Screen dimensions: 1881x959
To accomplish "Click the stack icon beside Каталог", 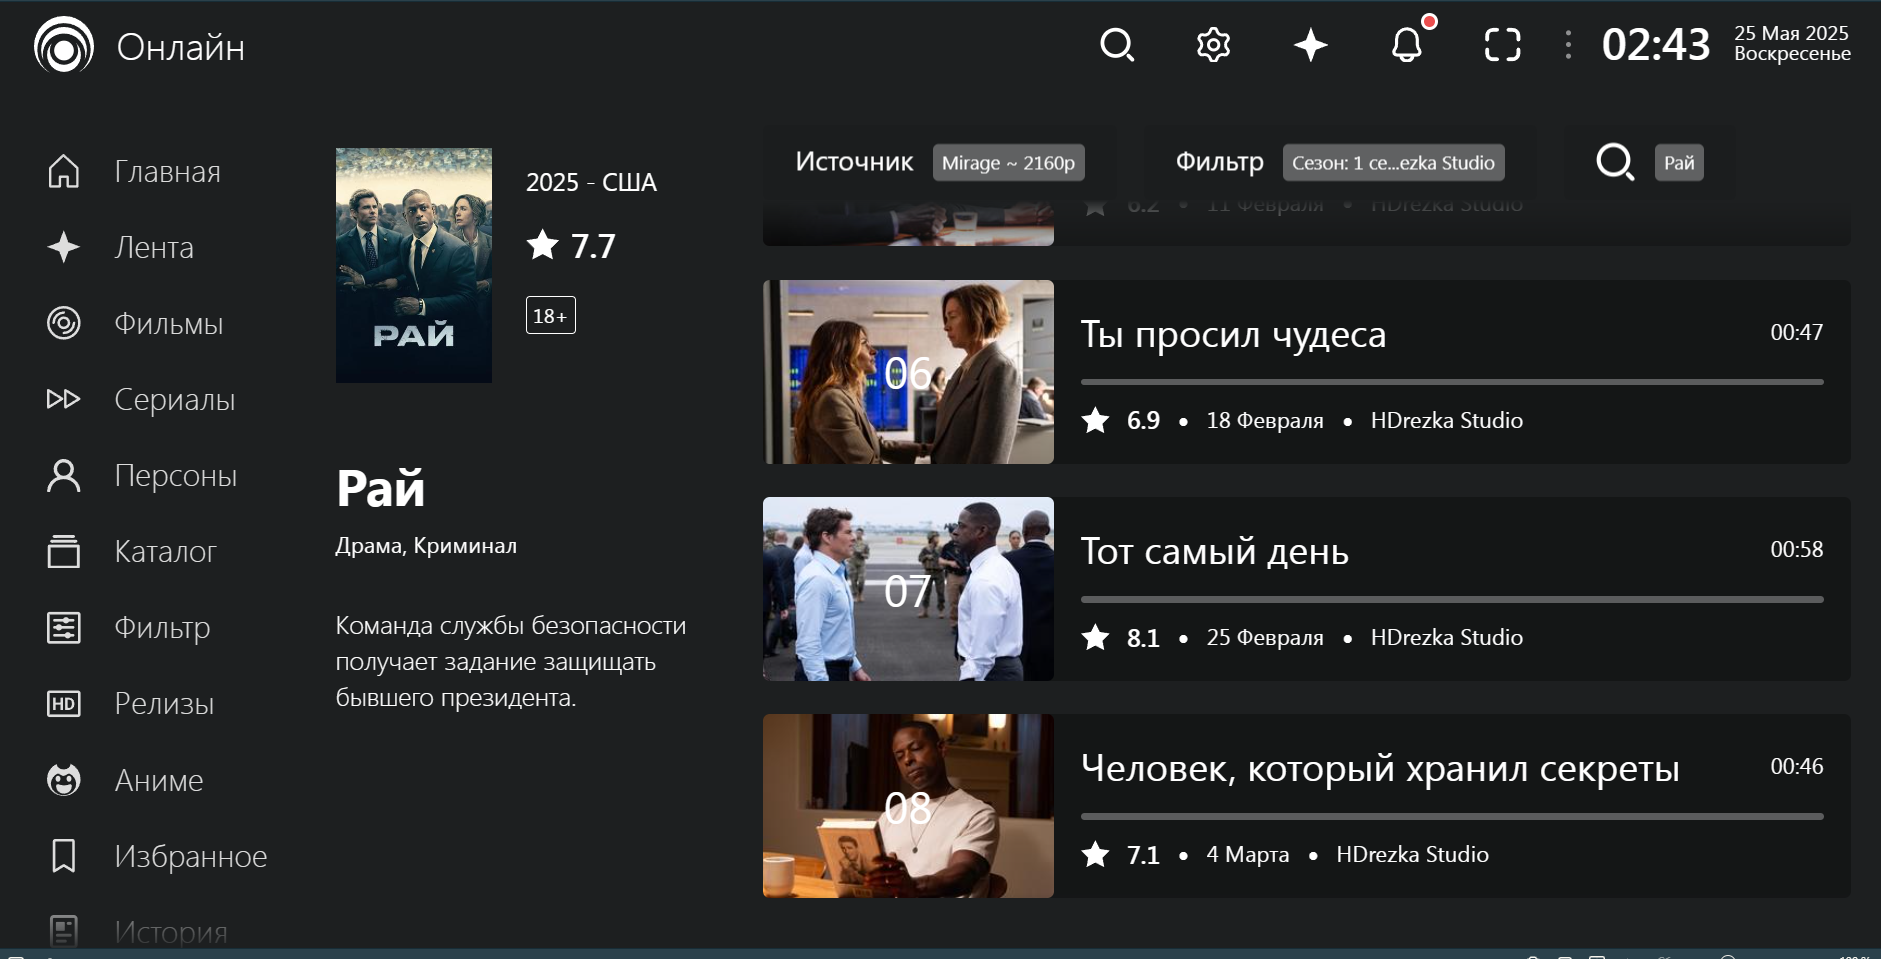I will [x=64, y=551].
